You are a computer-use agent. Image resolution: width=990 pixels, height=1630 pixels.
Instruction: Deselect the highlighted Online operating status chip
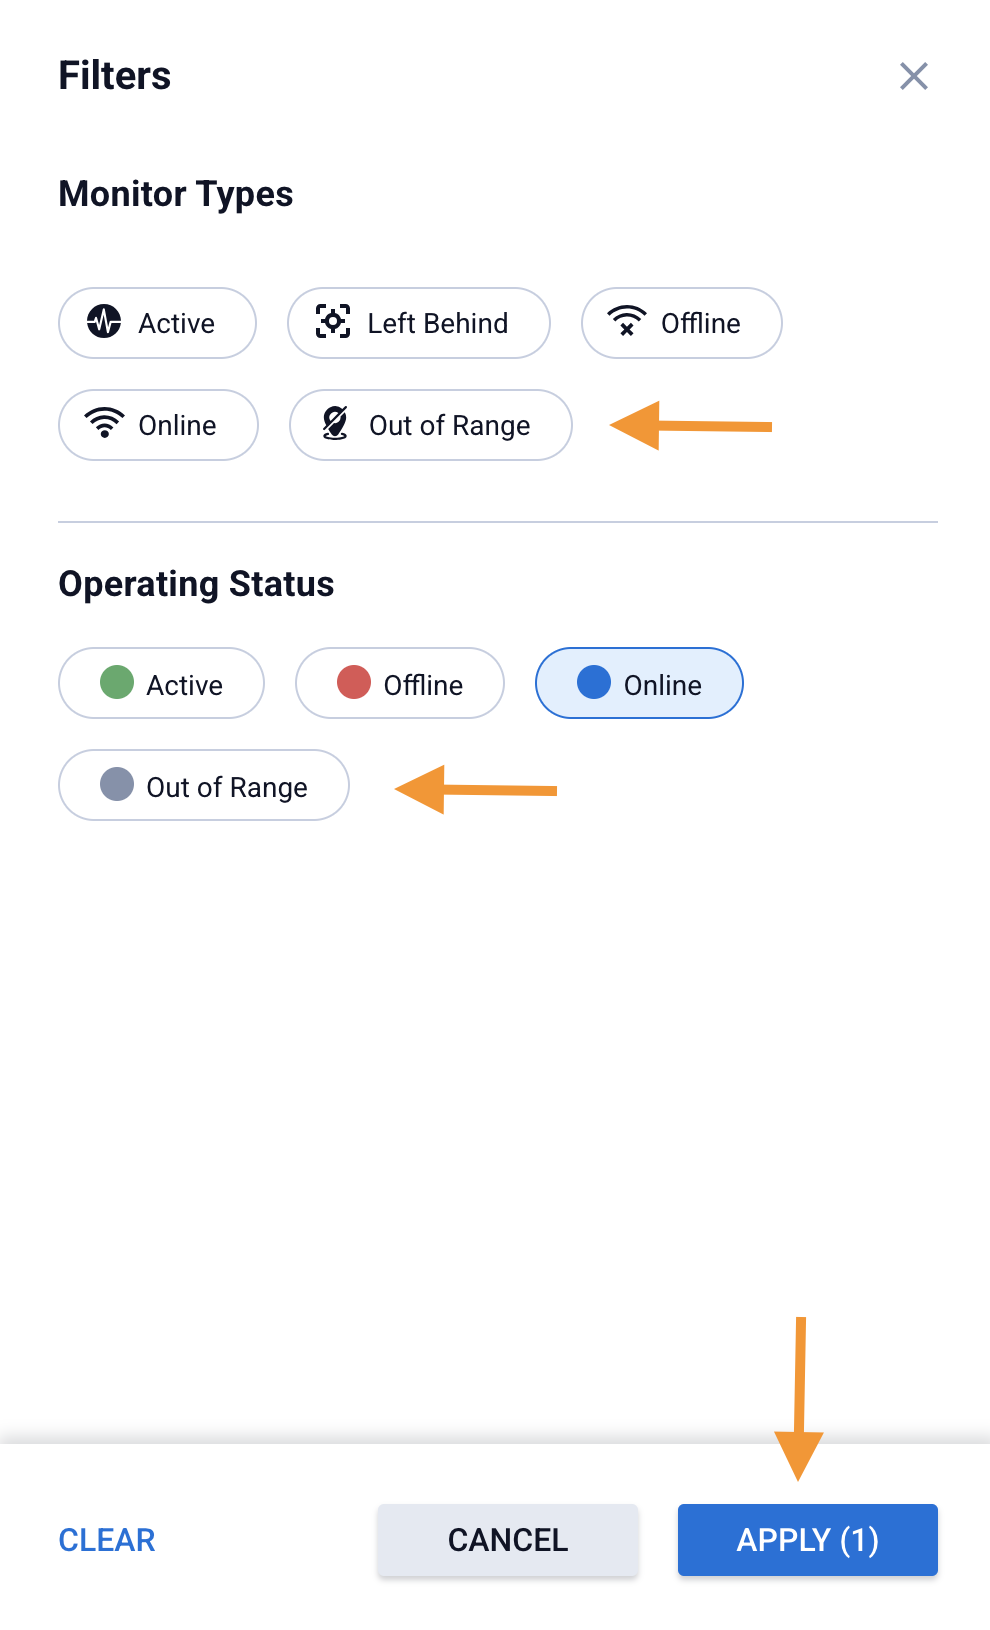click(x=640, y=684)
